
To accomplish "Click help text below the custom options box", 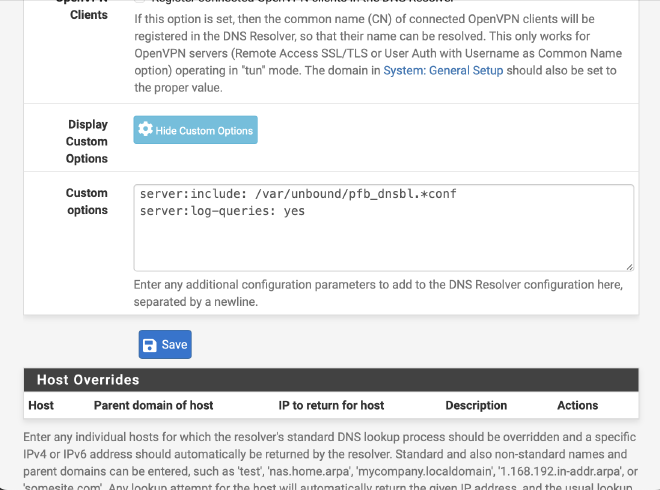I will click(x=378, y=293).
